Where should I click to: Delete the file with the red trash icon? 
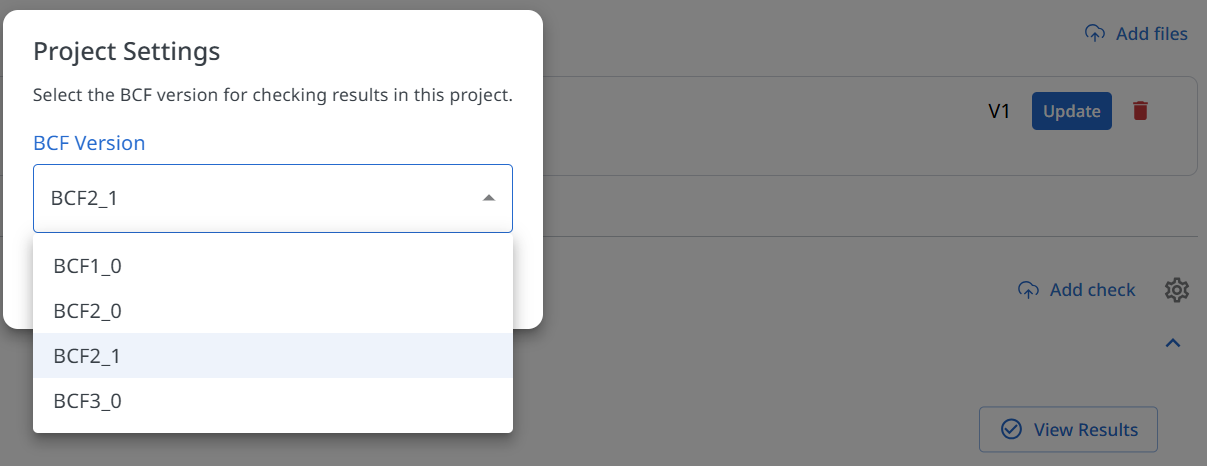(1140, 111)
